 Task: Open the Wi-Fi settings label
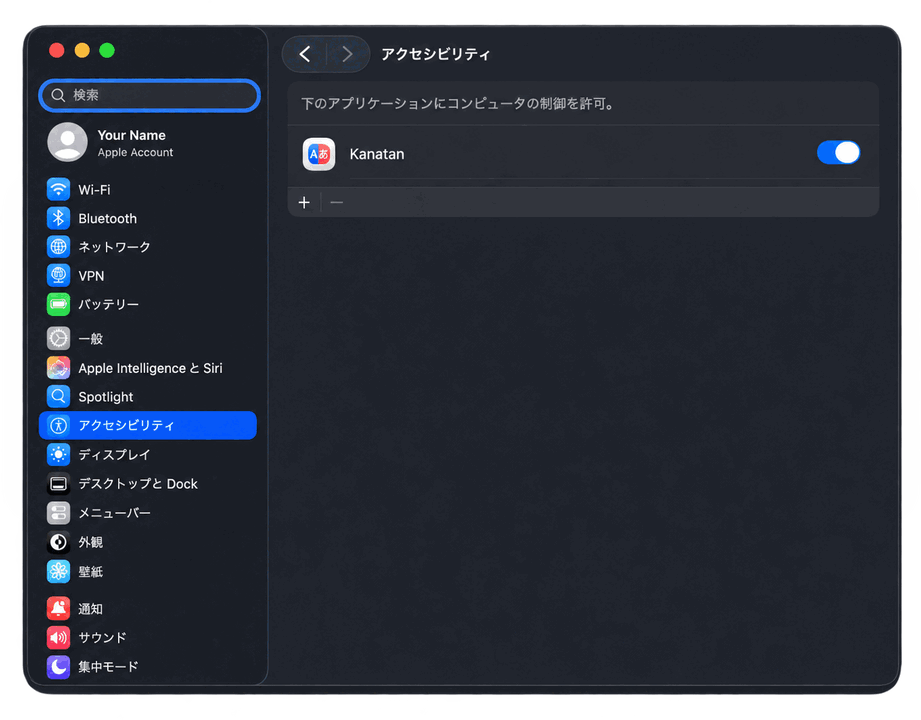[95, 190]
